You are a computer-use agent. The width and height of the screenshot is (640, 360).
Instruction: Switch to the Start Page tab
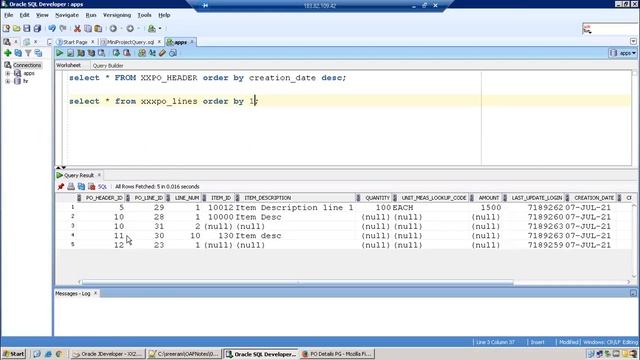[75, 42]
